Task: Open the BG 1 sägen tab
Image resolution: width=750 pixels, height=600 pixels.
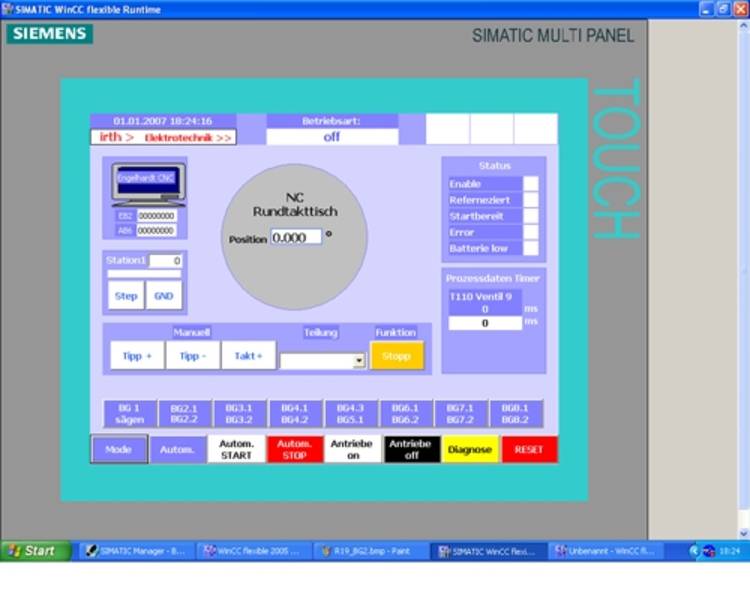Action: tap(130, 414)
